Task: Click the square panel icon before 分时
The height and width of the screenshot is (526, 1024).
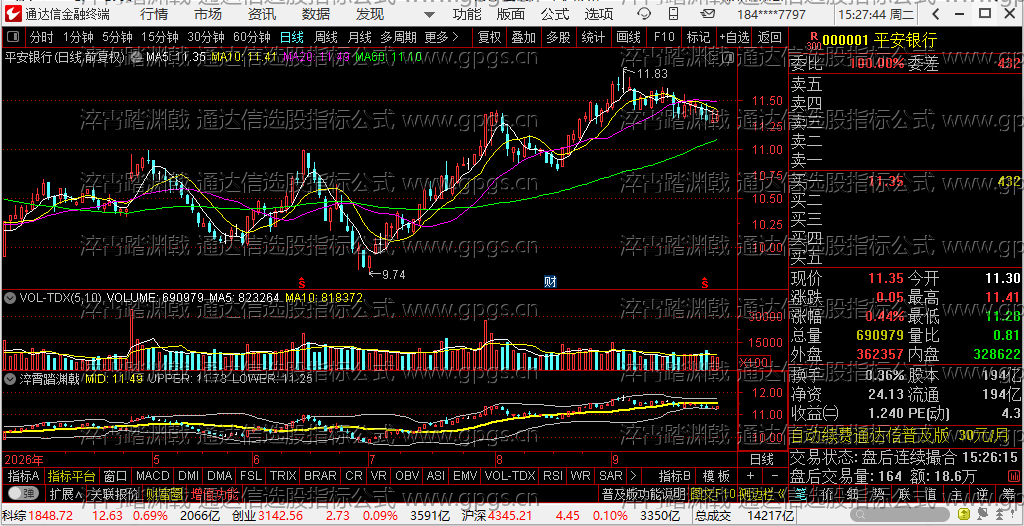Action: (15, 37)
